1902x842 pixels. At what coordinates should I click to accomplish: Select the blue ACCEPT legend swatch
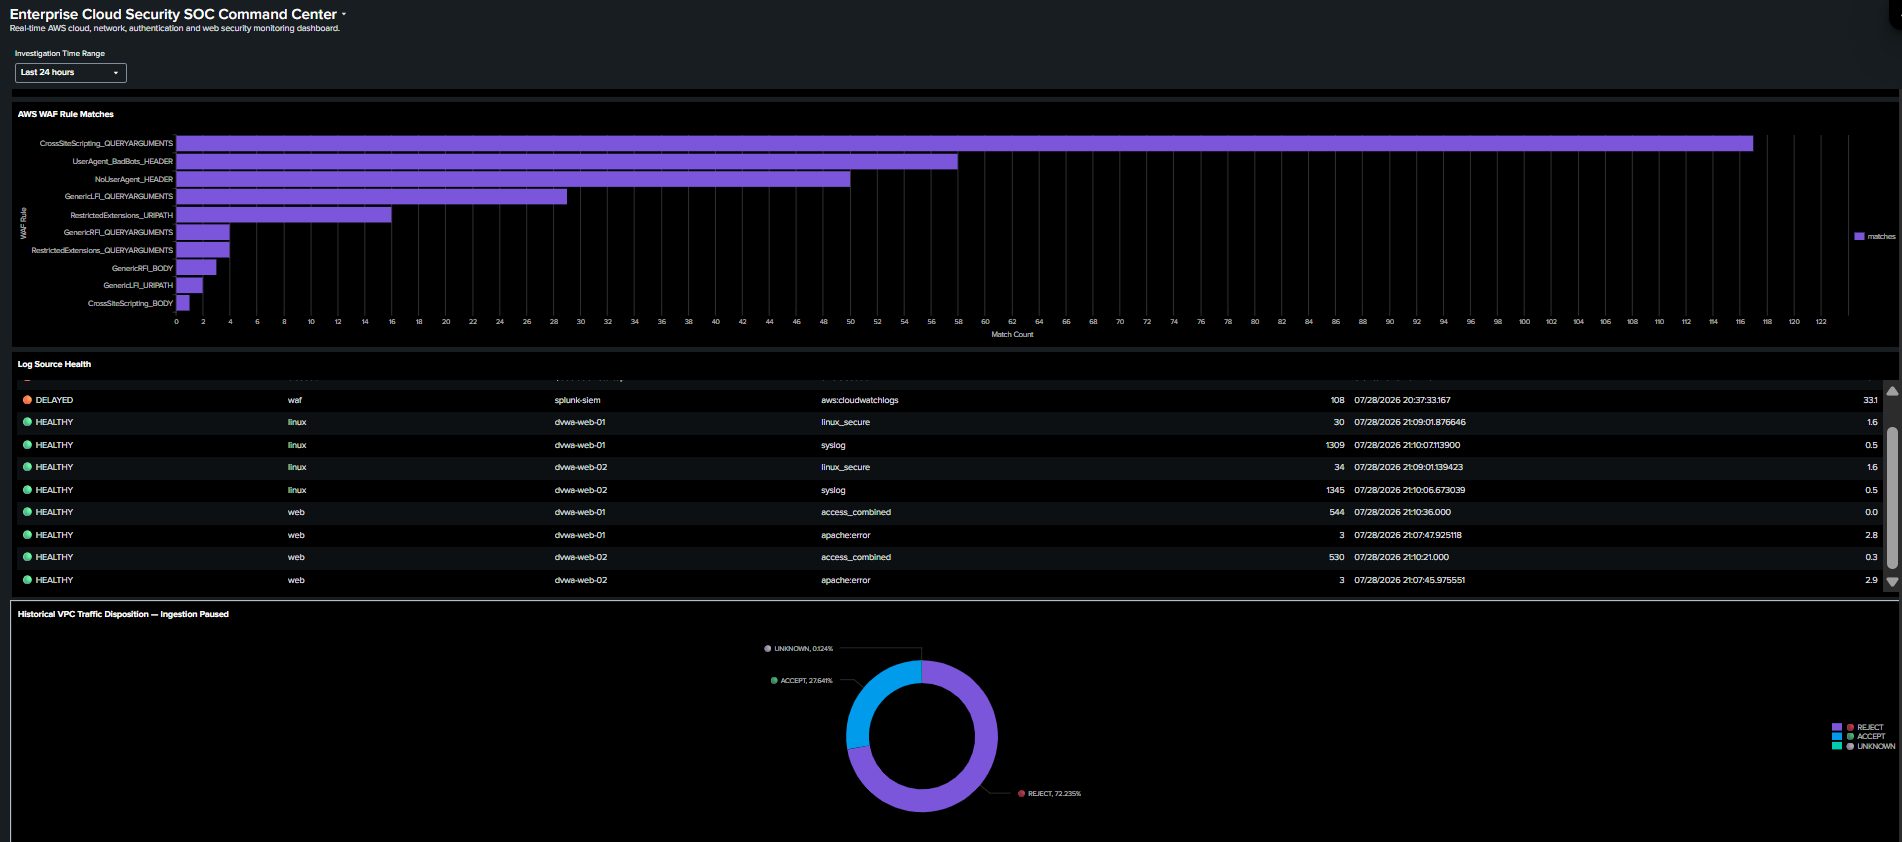[x=1837, y=736]
